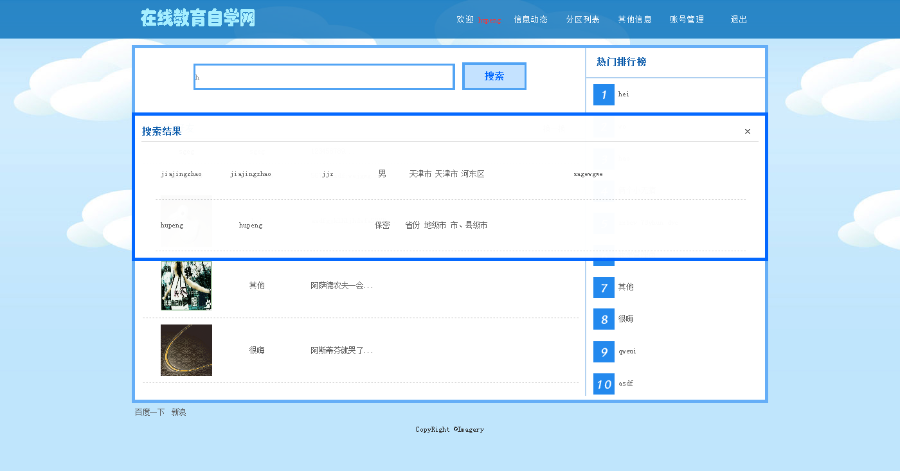Click 保密 in the hupeng row
The height and width of the screenshot is (471, 900).
(x=382, y=225)
